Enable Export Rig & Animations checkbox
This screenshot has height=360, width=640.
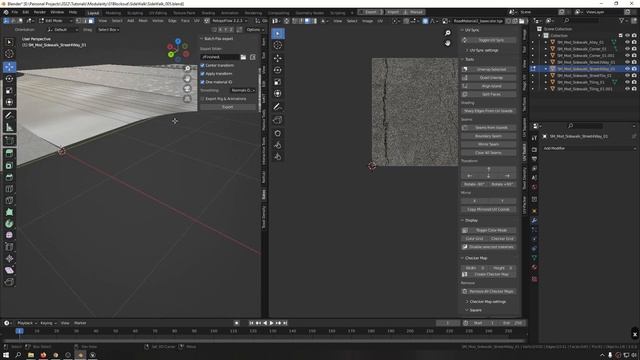[202, 99]
